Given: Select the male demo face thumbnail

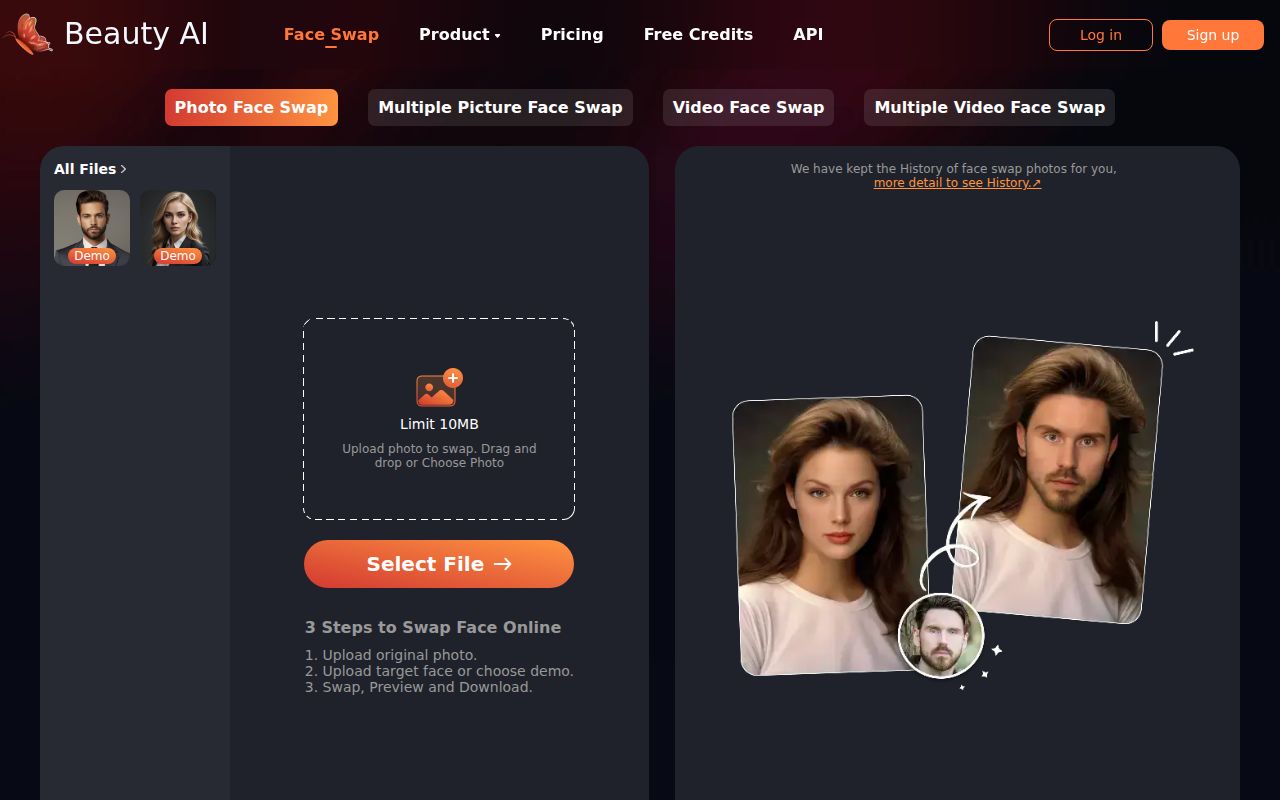Looking at the screenshot, I should point(92,227).
